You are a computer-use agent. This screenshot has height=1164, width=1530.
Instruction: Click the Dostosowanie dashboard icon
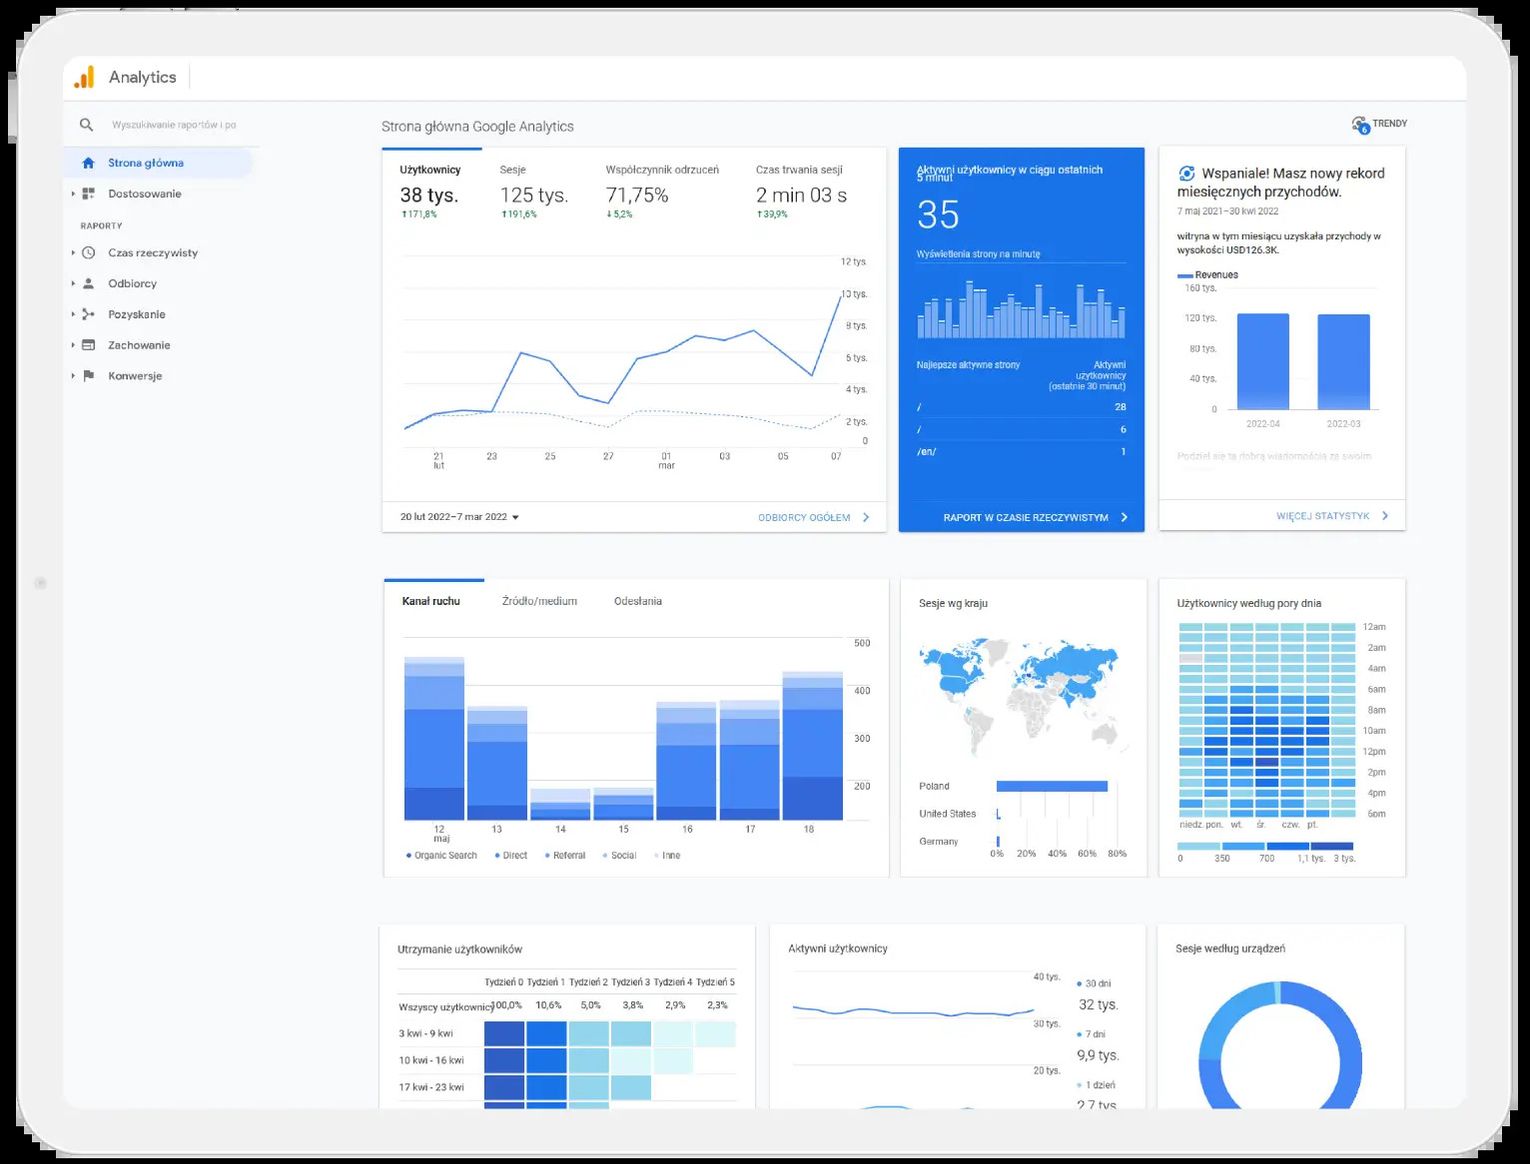[88, 194]
